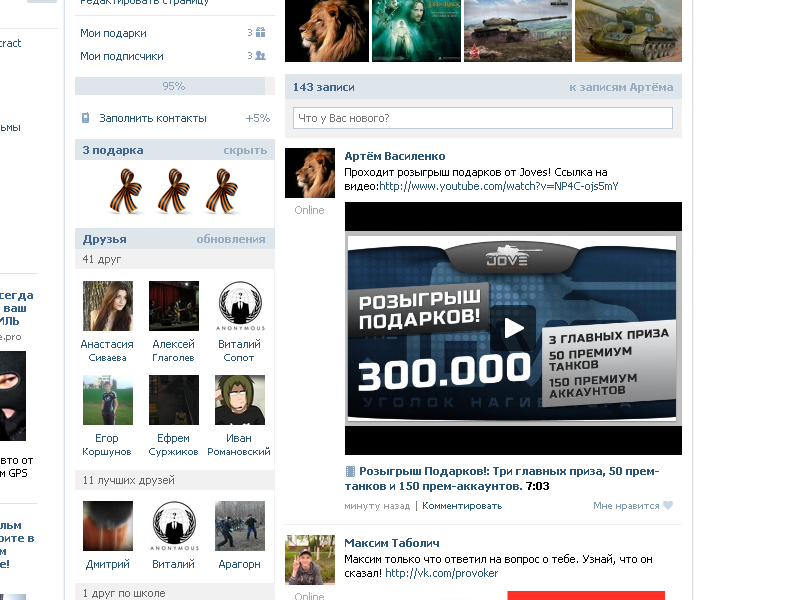Open the third St. George ribbon gift

click(221, 191)
